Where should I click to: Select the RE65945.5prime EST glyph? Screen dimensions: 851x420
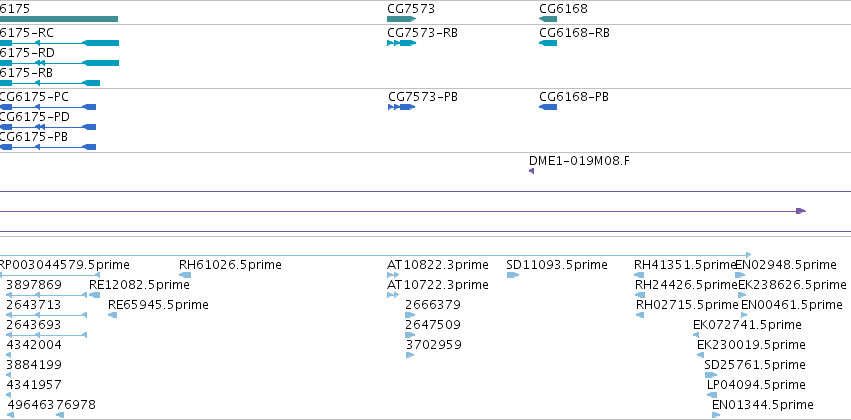(112, 315)
